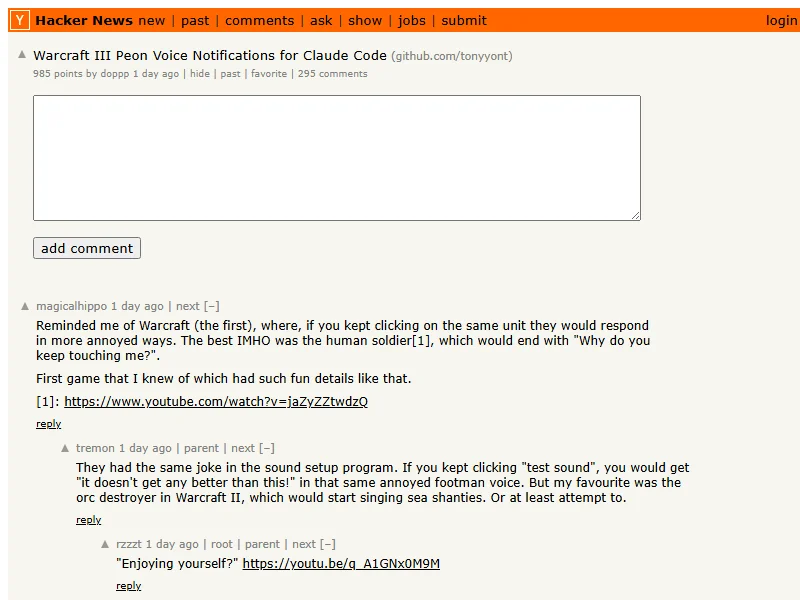Open the 'new' stories page
Image resolution: width=800 pixels, height=600 pixels.
click(x=152, y=20)
